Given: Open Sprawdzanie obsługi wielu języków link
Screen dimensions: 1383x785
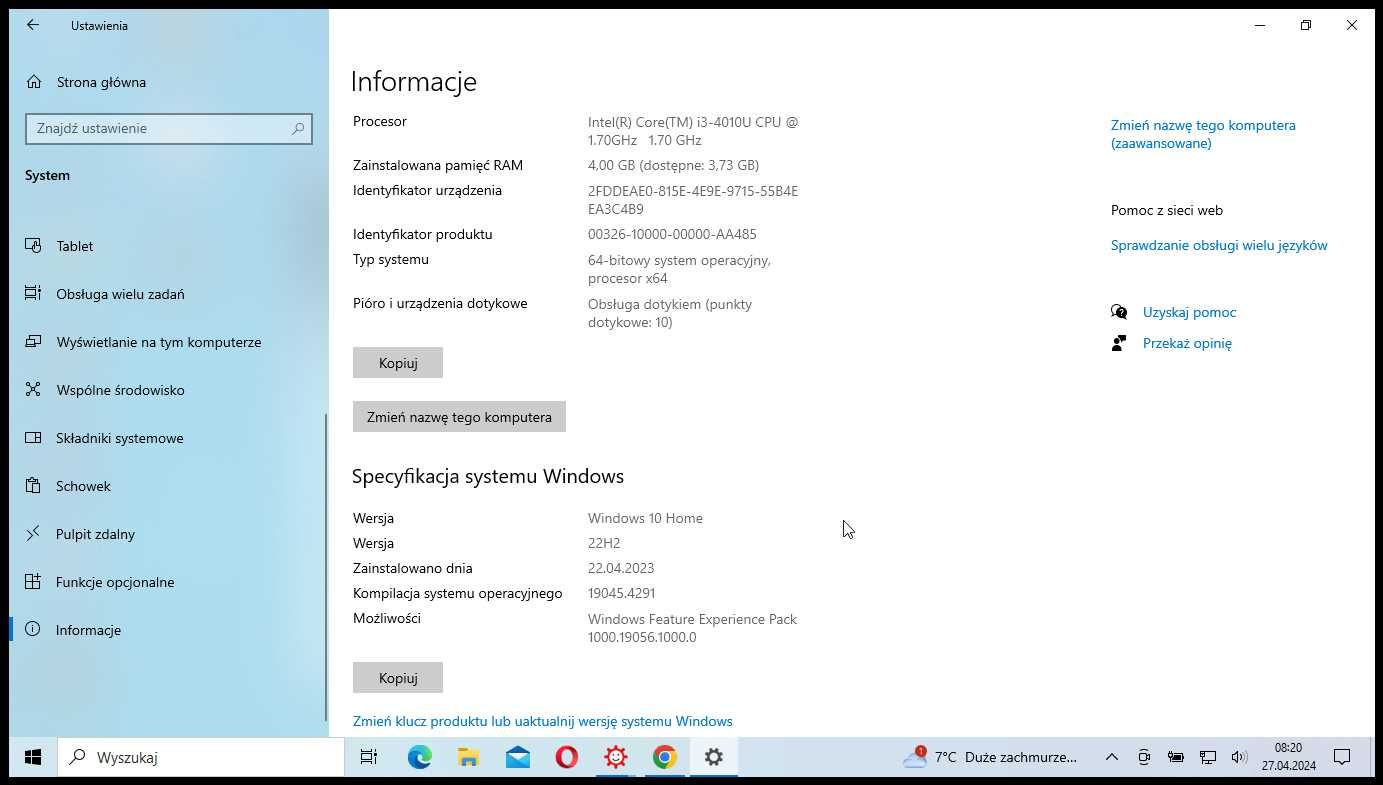Looking at the screenshot, I should click(1219, 245).
